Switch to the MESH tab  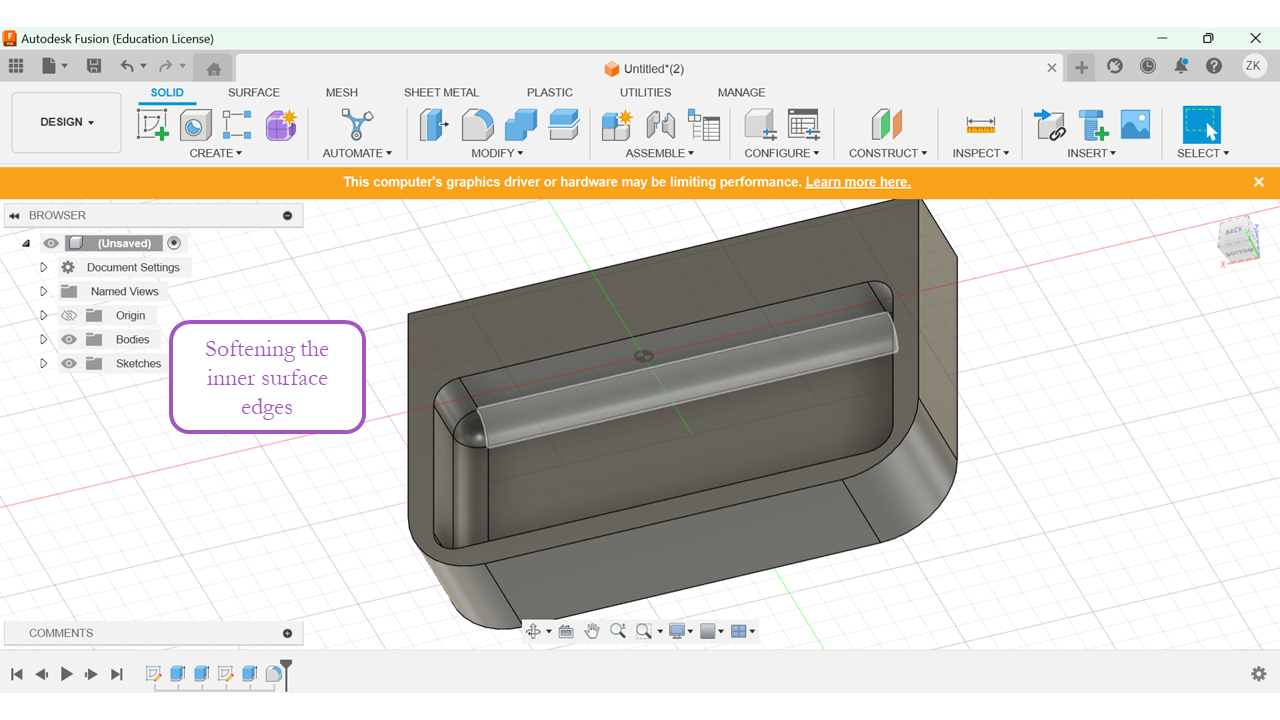(342, 92)
